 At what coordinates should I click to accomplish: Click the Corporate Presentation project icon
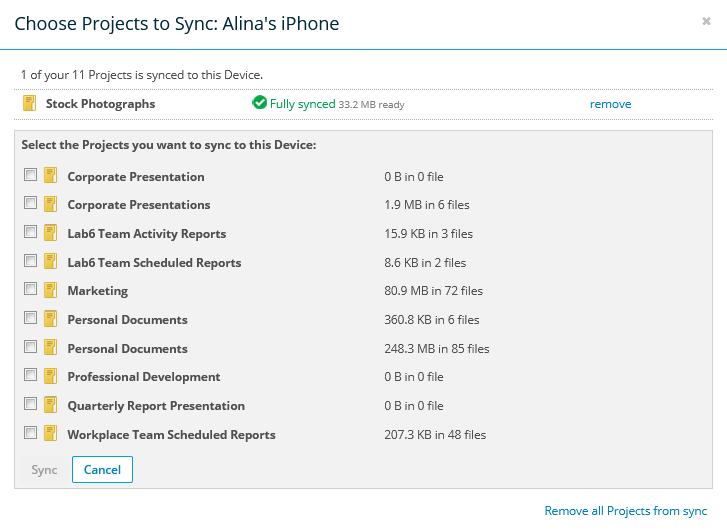pos(51,176)
